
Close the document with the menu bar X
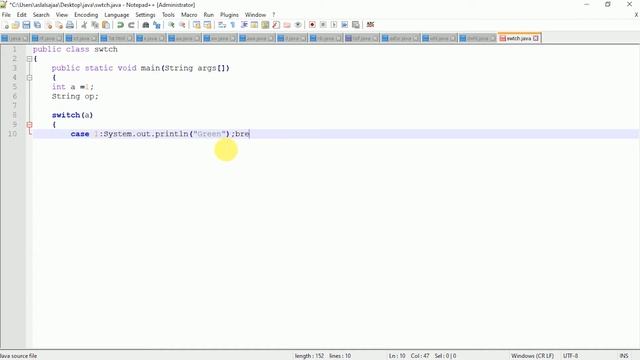[636, 15]
